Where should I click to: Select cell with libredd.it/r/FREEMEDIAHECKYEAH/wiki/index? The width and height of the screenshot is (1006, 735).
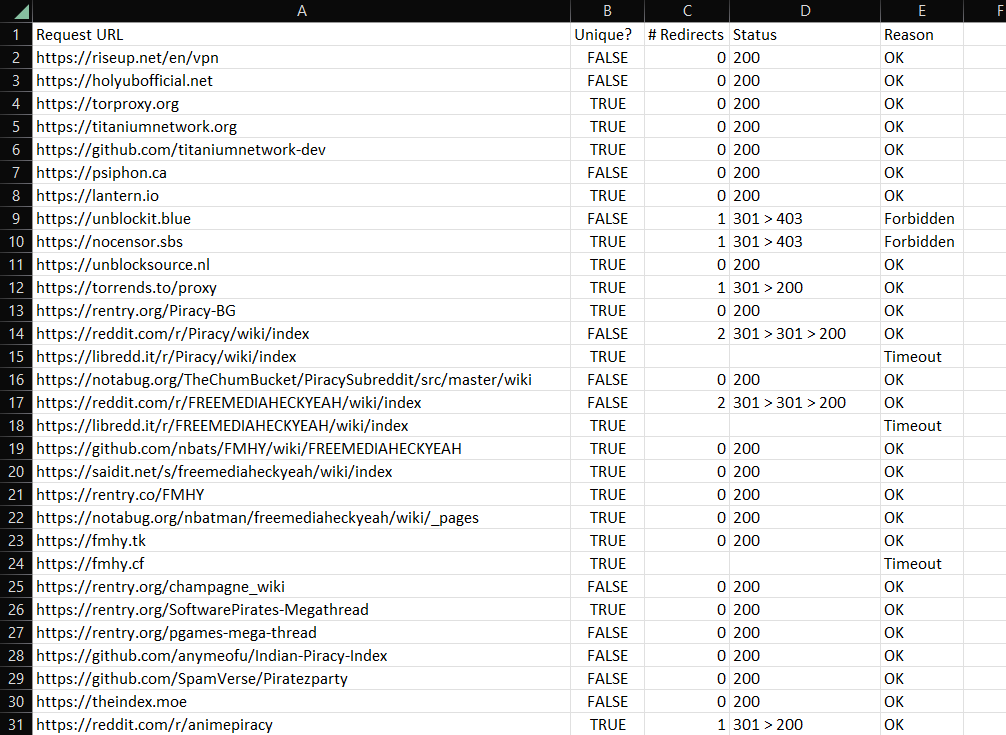[x=302, y=426]
